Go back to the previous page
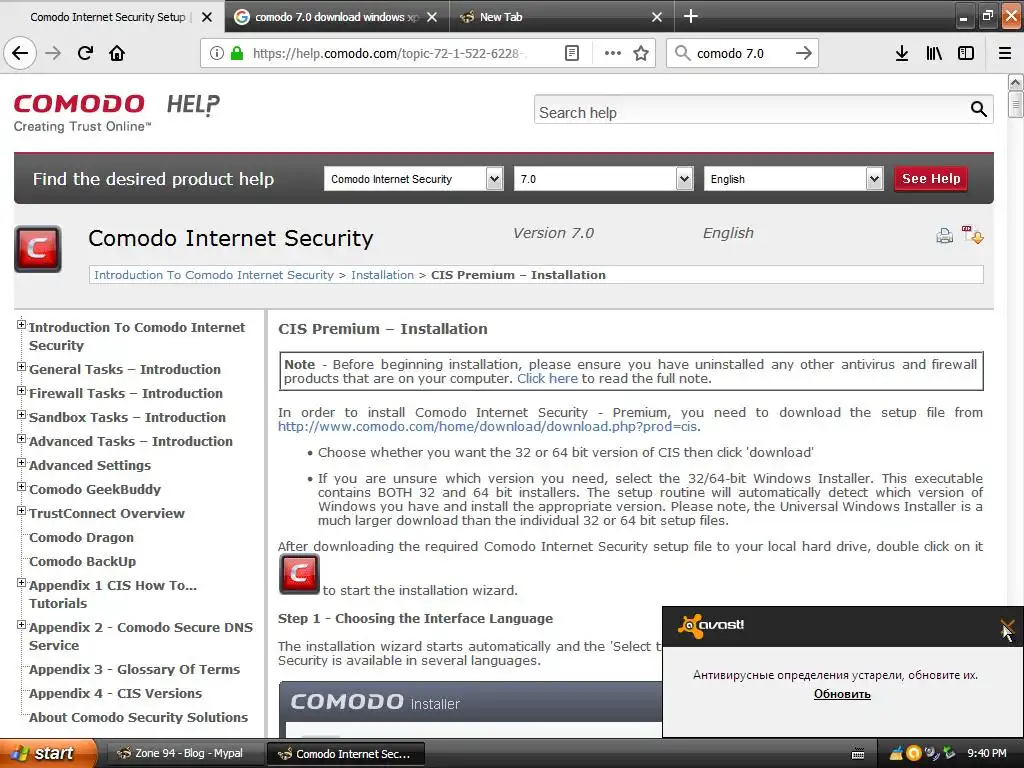Viewport: 1024px width, 768px height. (x=20, y=53)
